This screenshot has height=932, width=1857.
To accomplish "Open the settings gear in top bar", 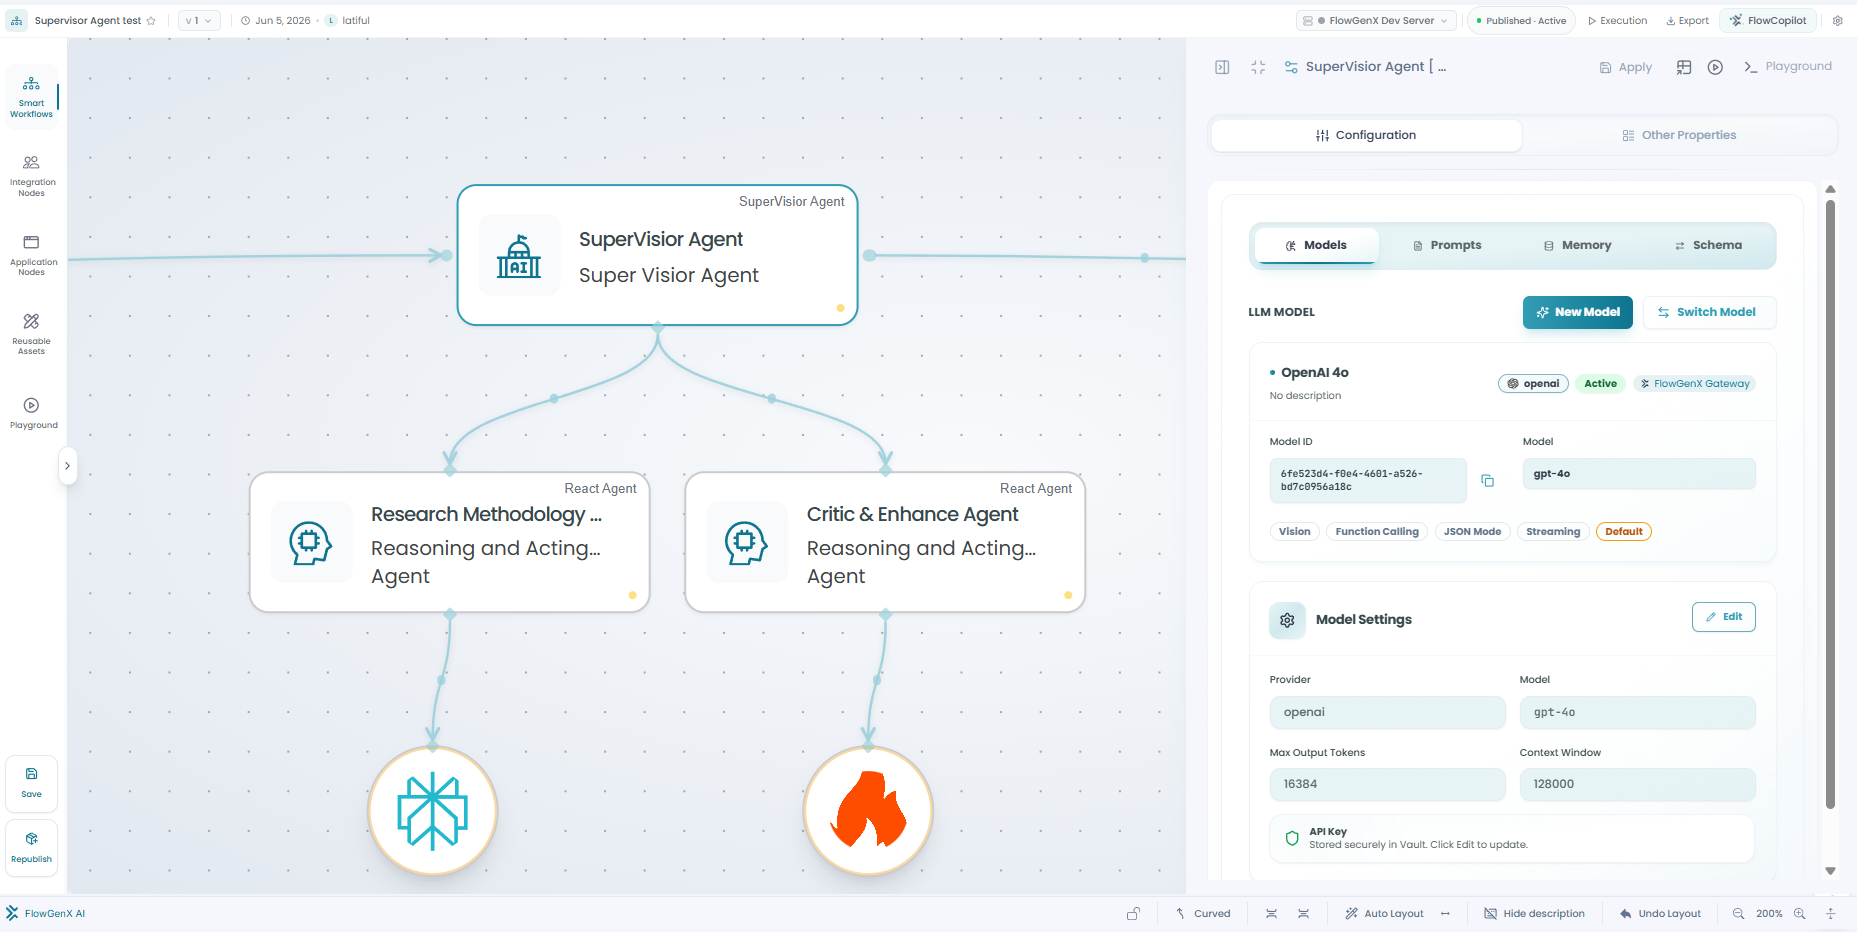I will click(1837, 21).
